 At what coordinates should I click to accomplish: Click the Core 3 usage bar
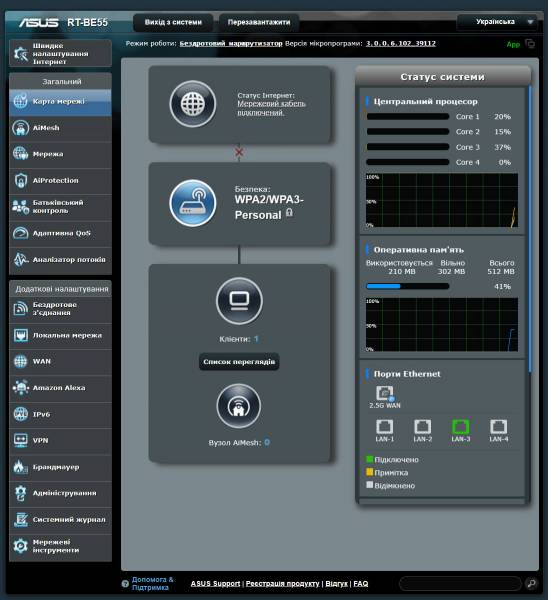408,147
